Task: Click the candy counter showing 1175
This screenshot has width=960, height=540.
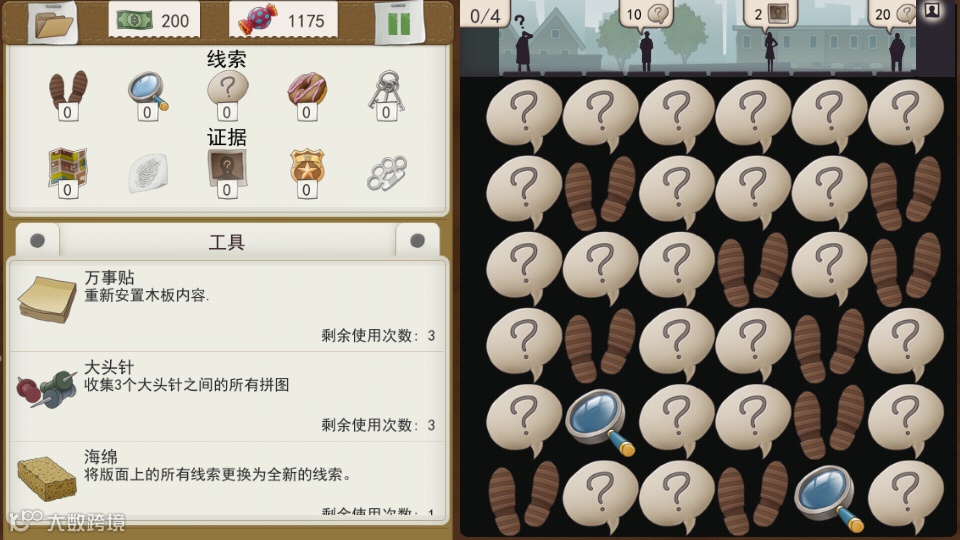Action: [x=283, y=20]
